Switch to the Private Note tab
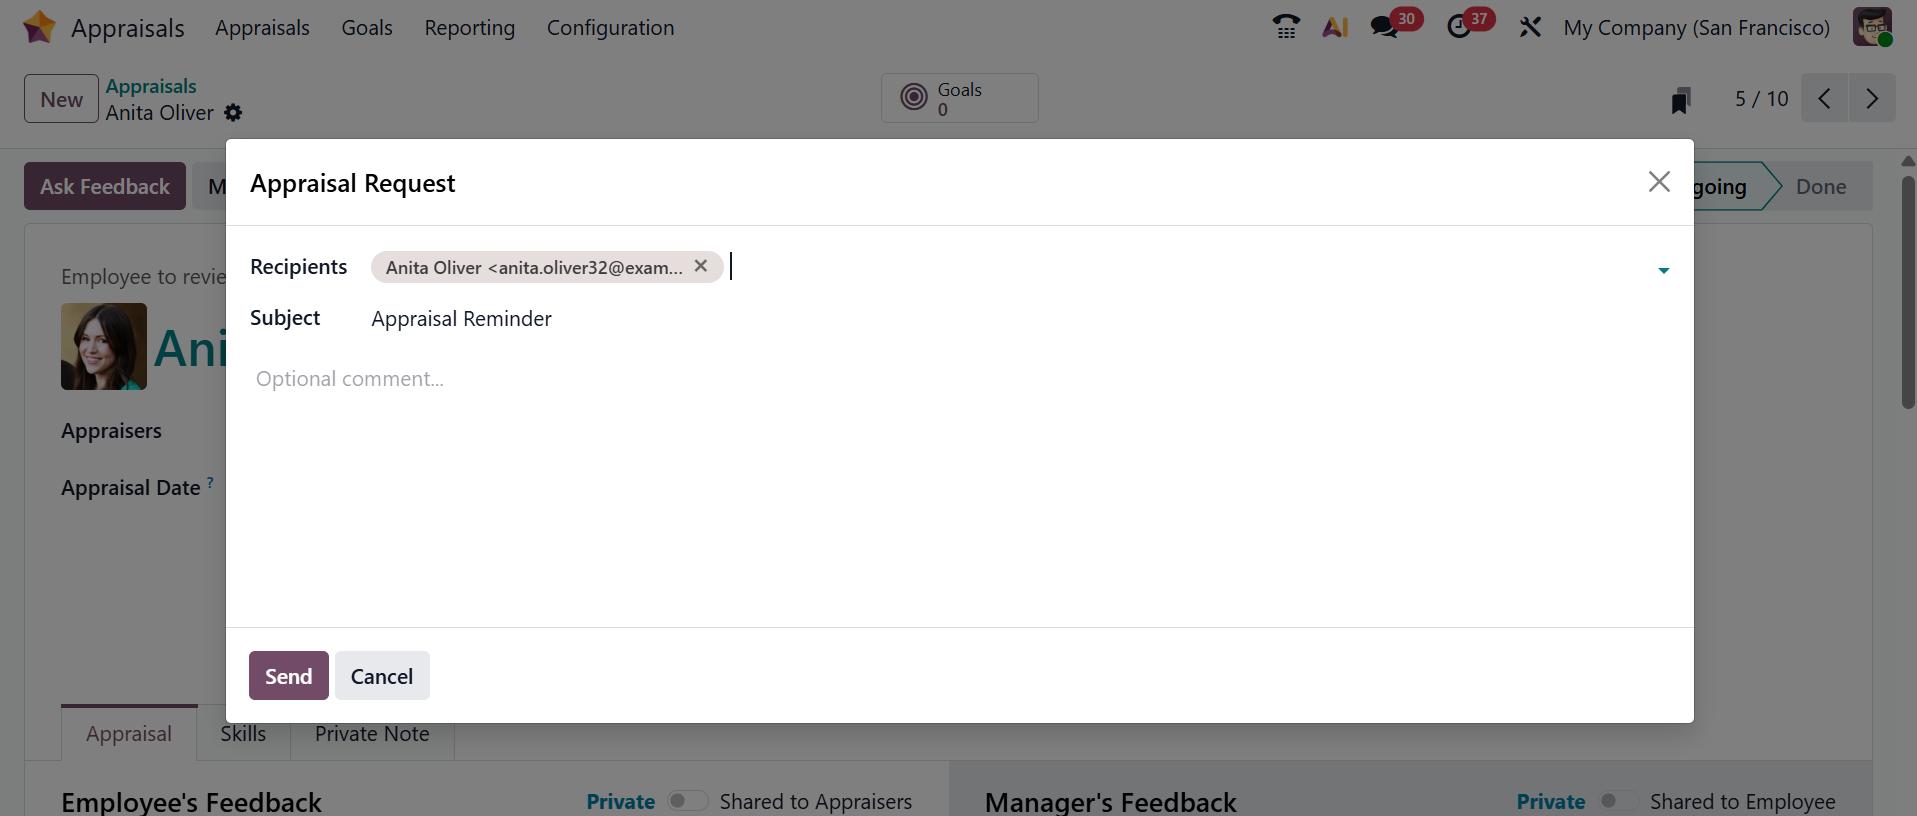This screenshot has width=1917, height=816. coord(372,734)
